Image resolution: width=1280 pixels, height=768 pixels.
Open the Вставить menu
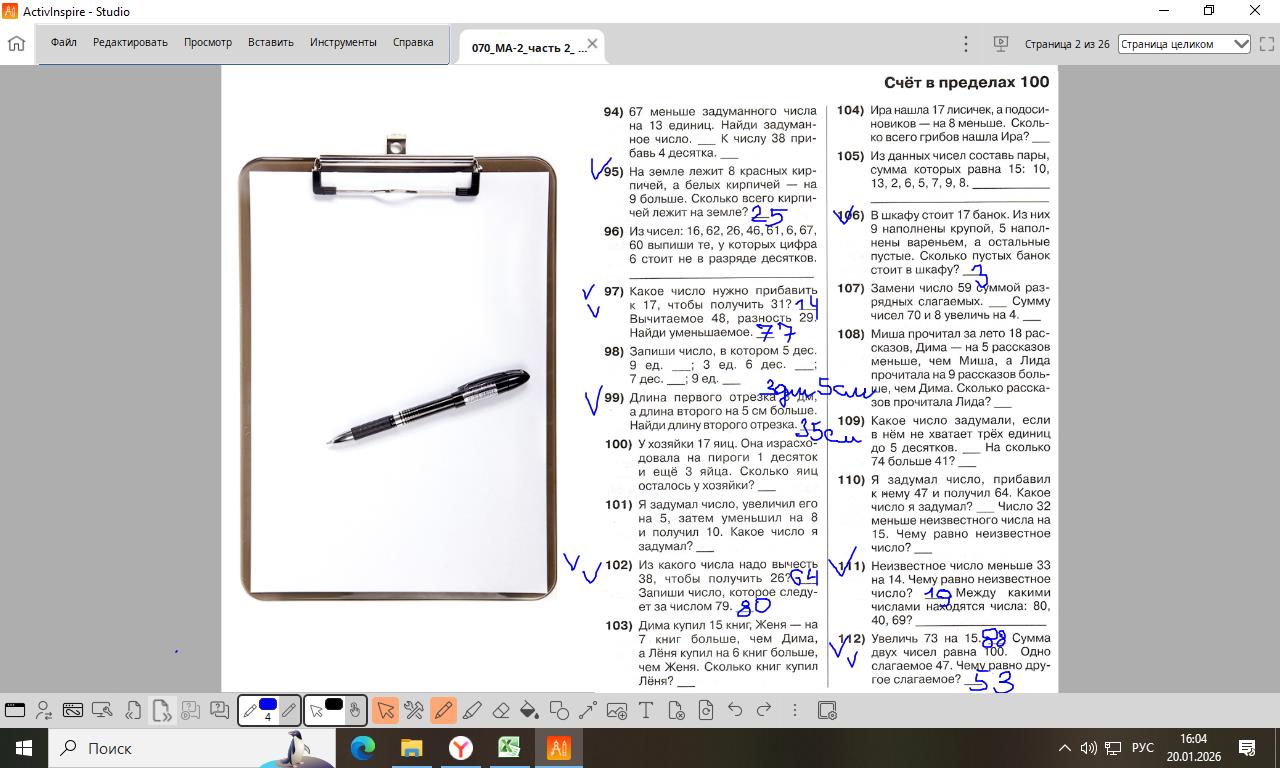271,43
